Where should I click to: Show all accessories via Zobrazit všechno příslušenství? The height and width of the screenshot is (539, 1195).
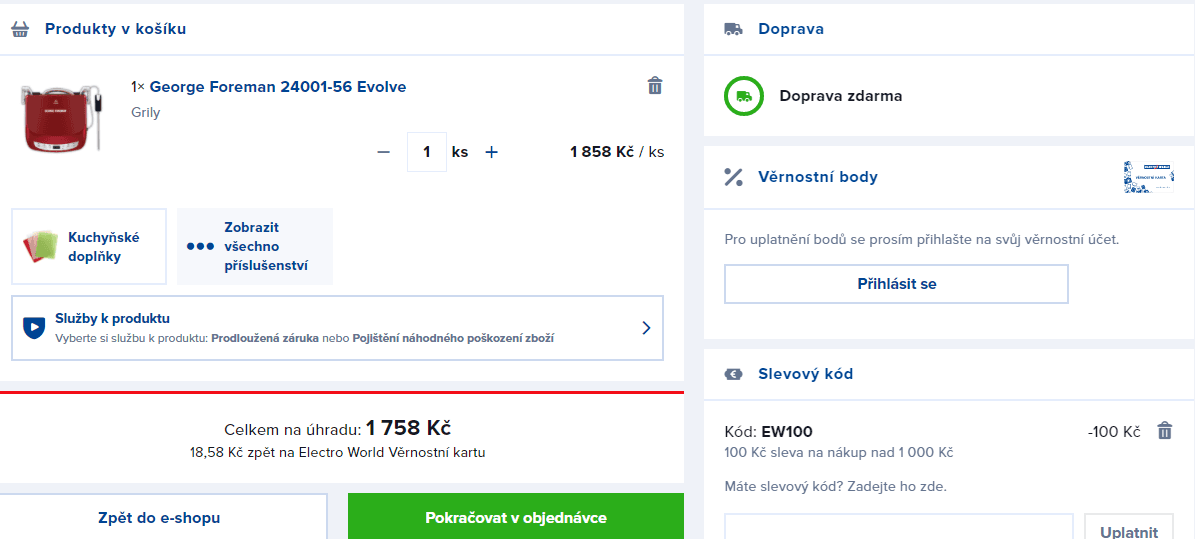[x=255, y=246]
